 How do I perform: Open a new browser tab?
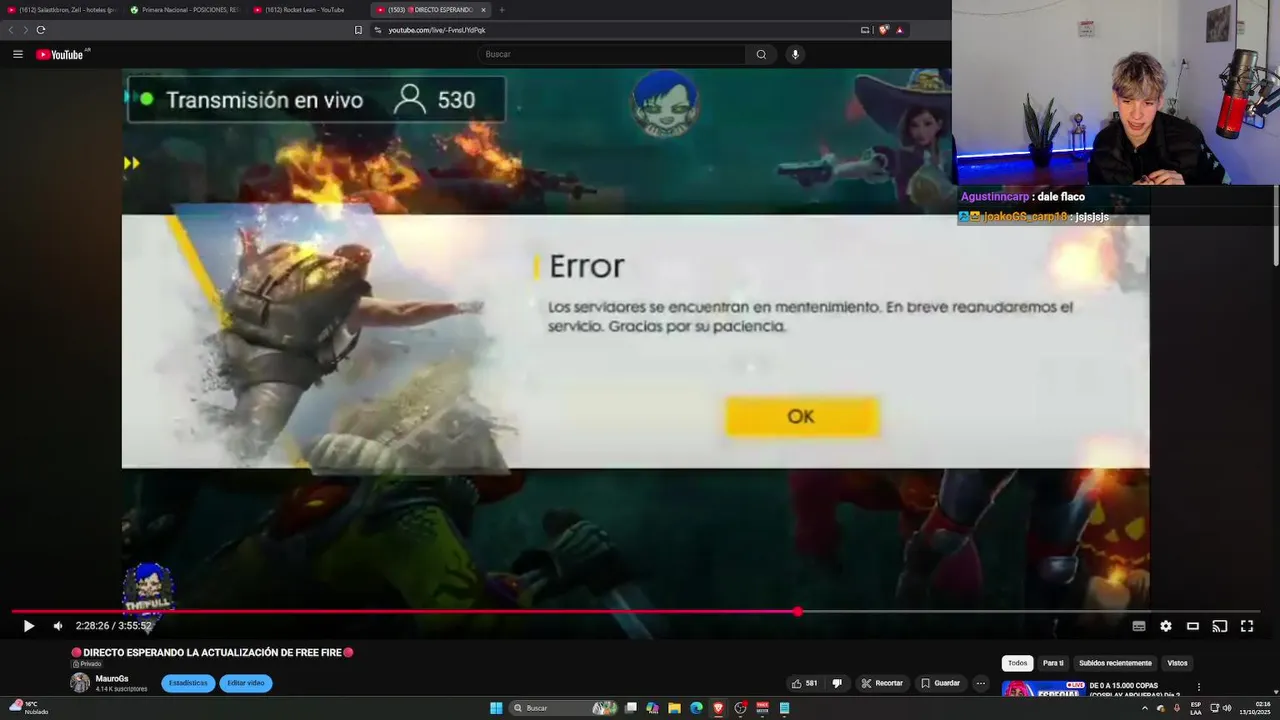(502, 10)
